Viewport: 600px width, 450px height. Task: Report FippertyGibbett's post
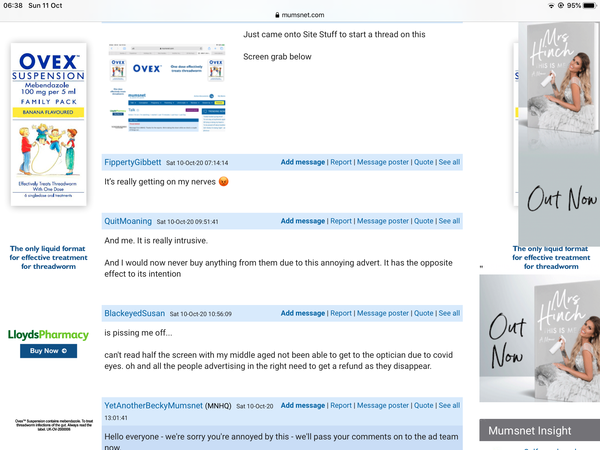point(341,162)
